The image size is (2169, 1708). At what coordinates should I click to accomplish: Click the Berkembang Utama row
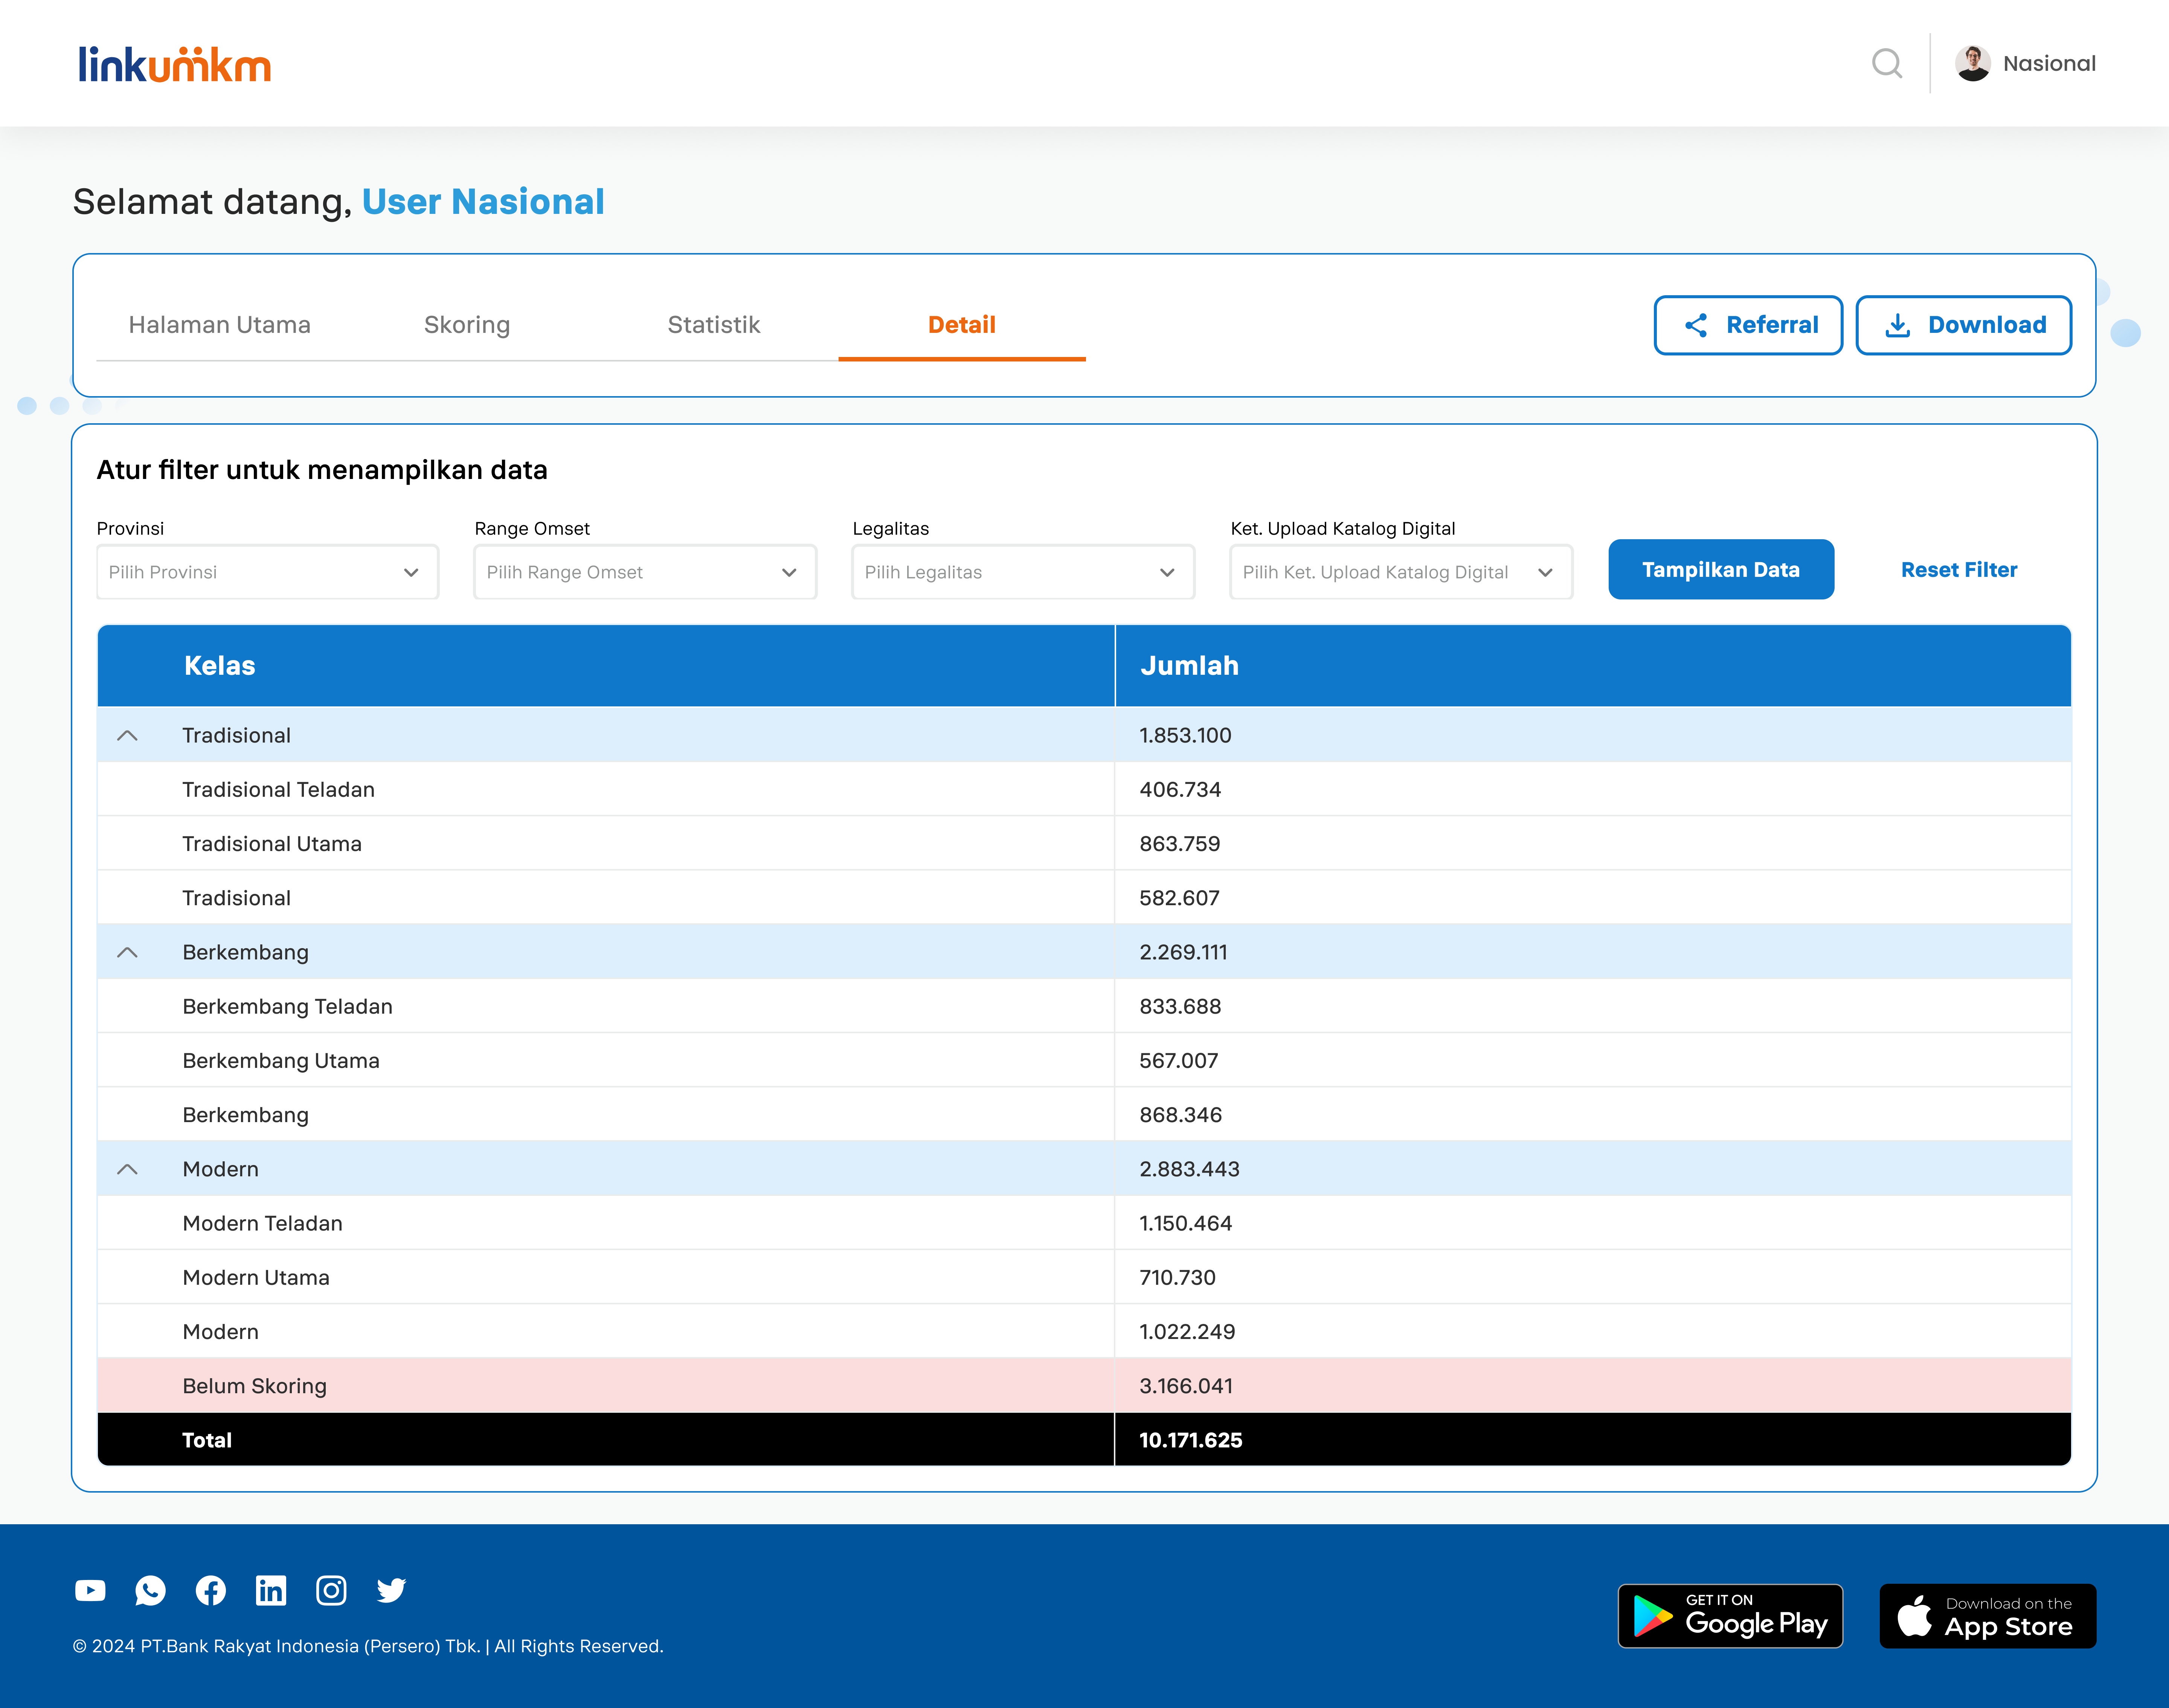click(x=1084, y=1060)
